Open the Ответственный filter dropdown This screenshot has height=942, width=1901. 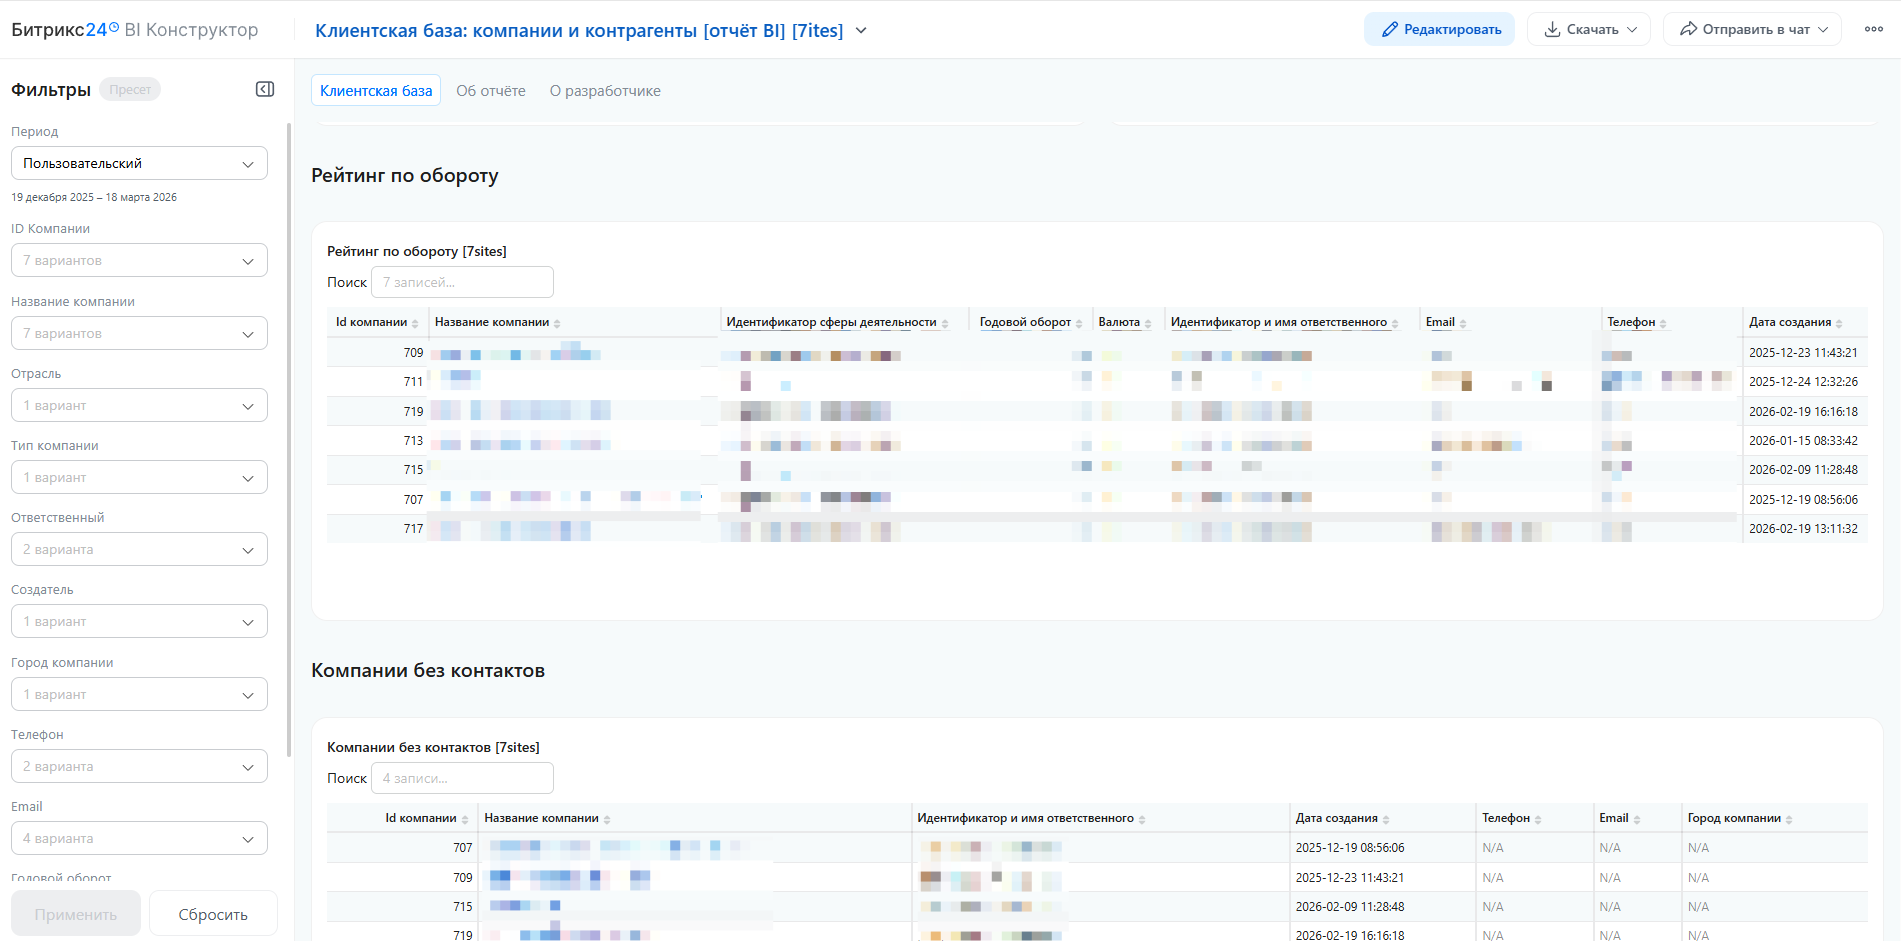click(139, 549)
